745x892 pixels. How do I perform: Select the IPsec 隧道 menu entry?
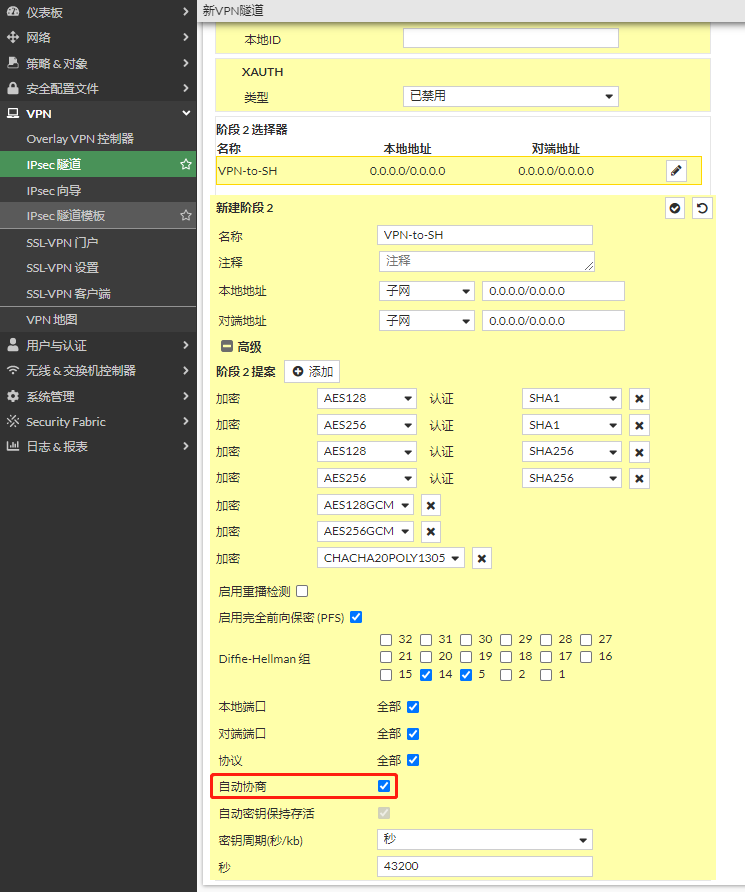click(98, 164)
